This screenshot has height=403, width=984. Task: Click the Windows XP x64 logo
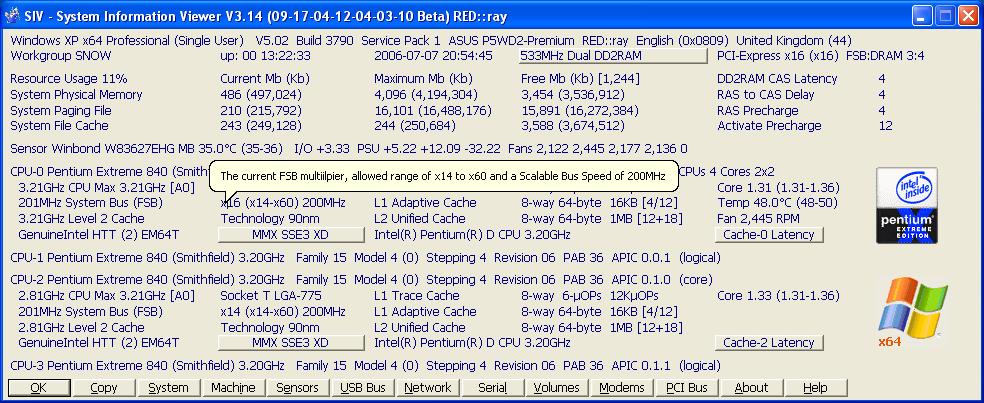point(911,312)
